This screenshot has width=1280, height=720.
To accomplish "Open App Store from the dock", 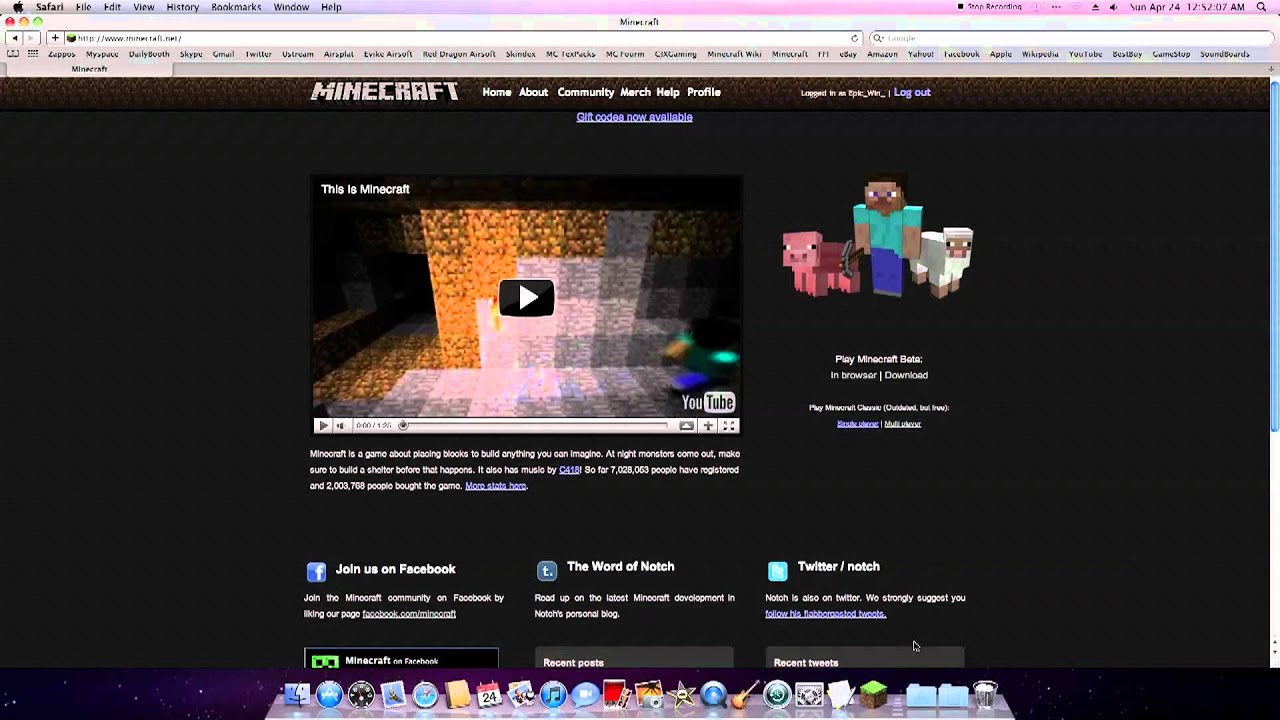I will [329, 694].
